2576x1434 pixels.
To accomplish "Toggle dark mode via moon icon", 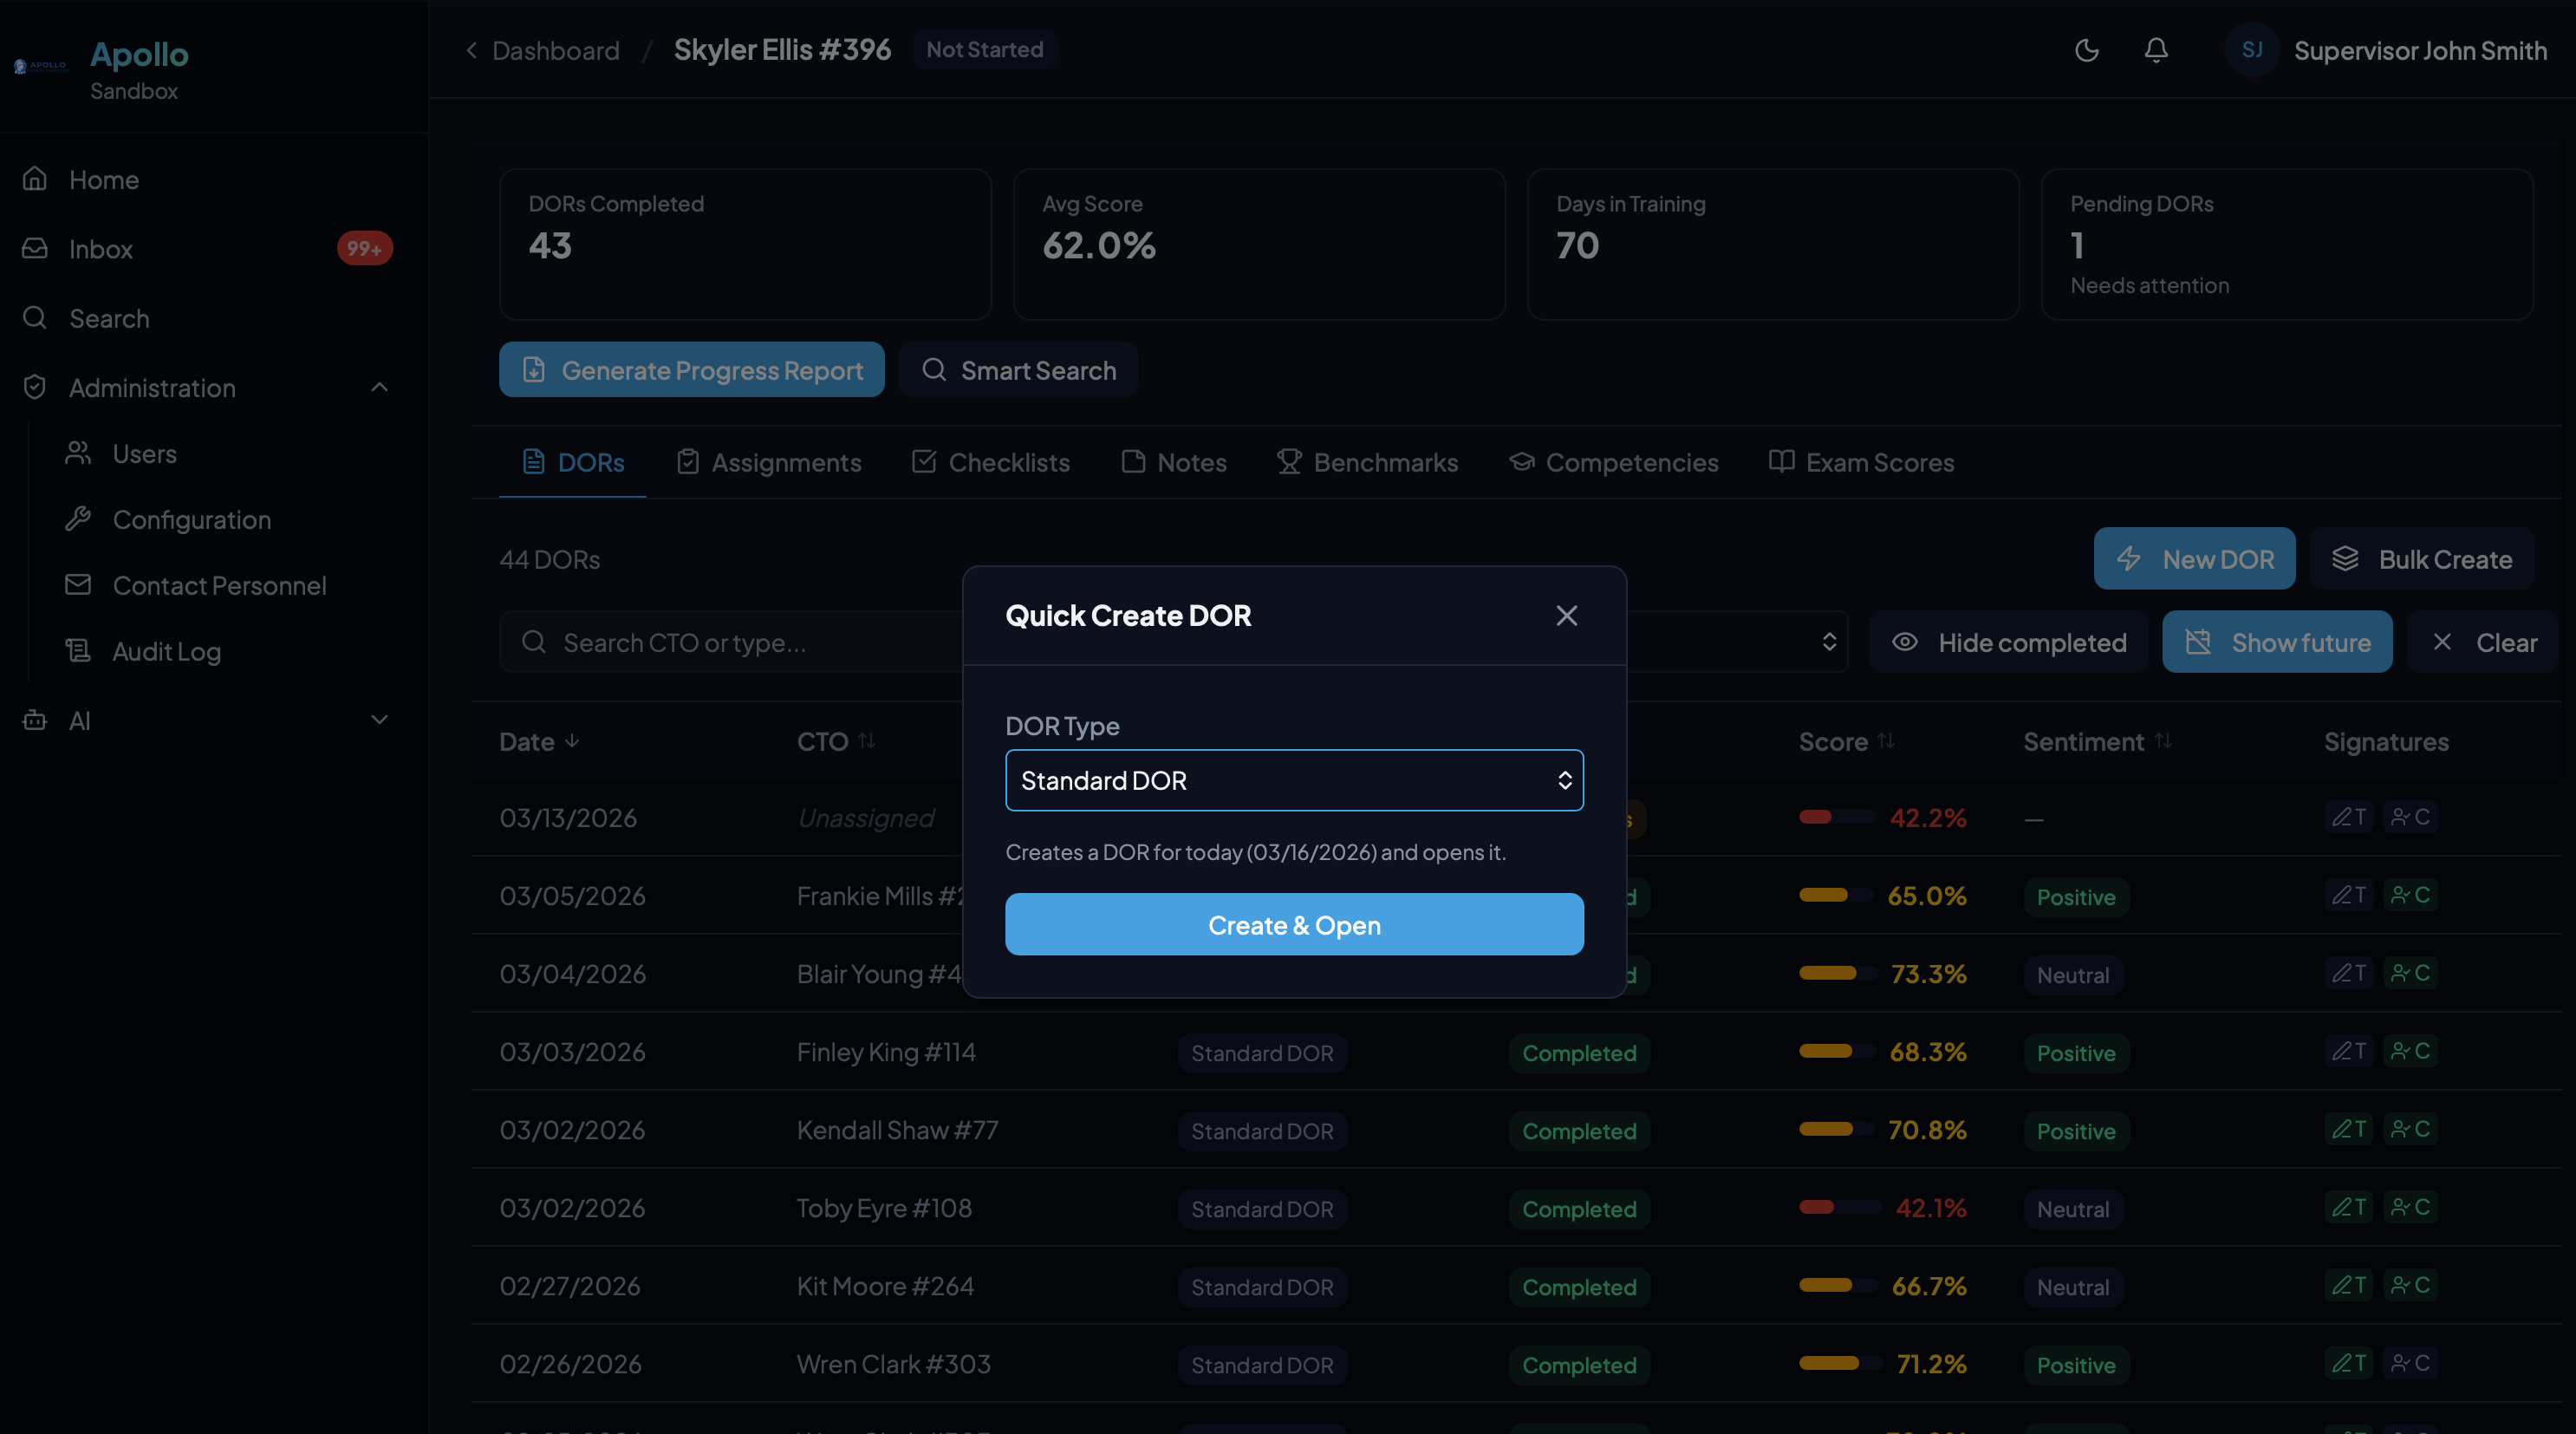I will (x=2086, y=50).
